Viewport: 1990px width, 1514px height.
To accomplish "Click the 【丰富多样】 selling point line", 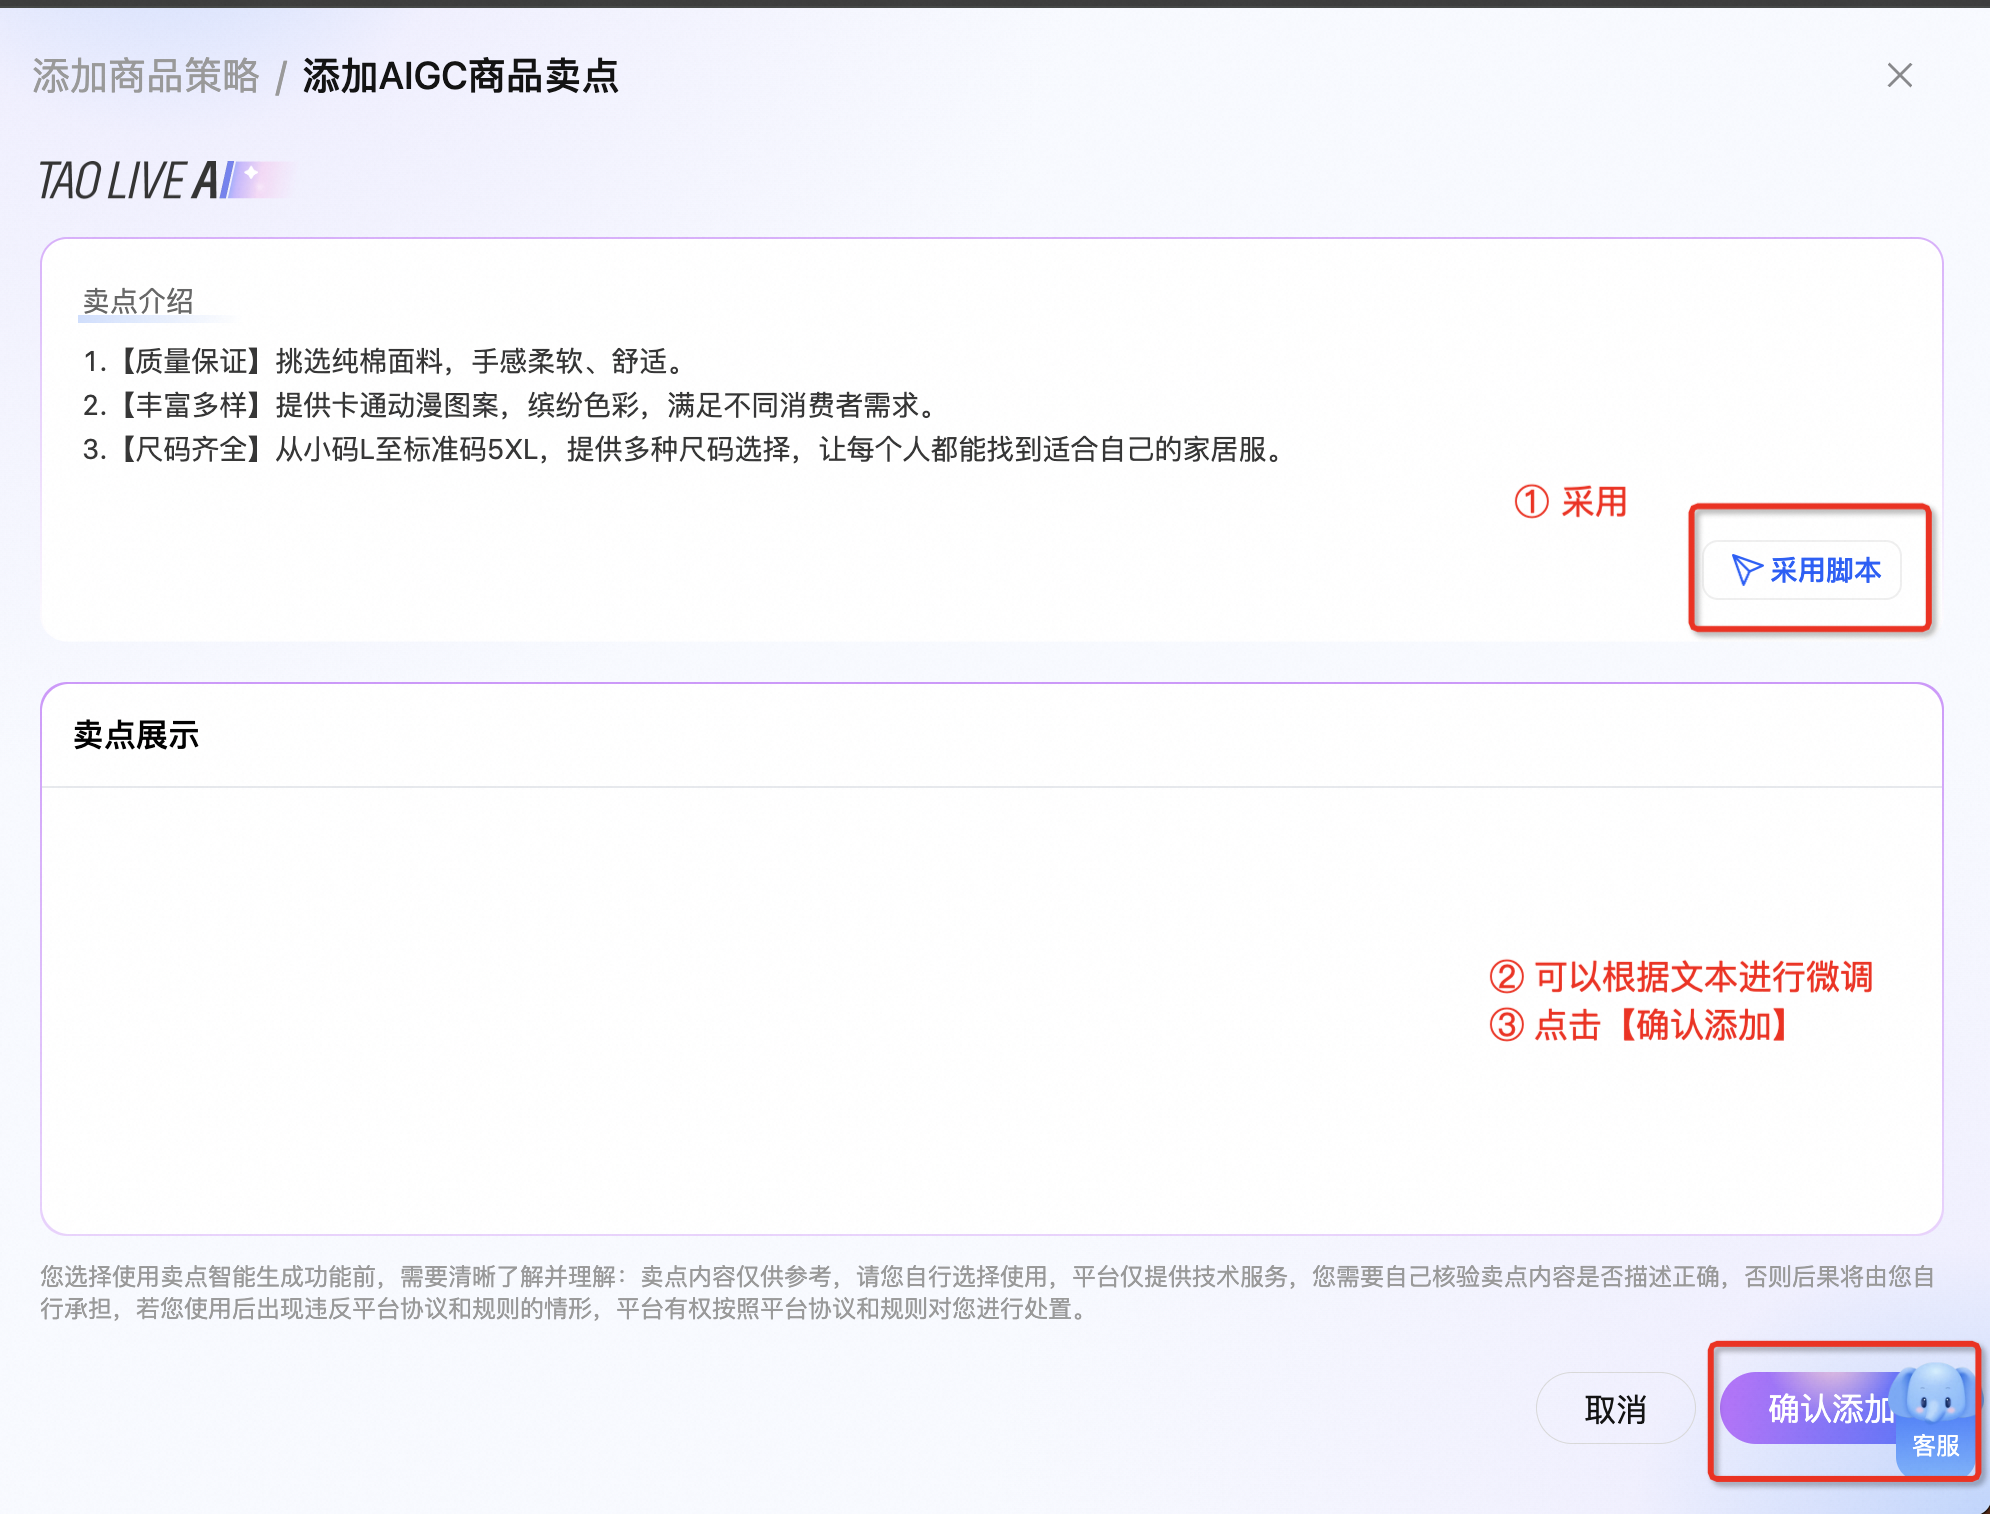I will pos(510,405).
